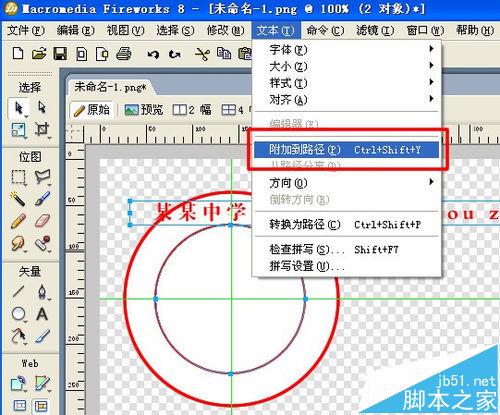Choose 附加到路径 menu entry
The image size is (500, 415).
tap(347, 150)
